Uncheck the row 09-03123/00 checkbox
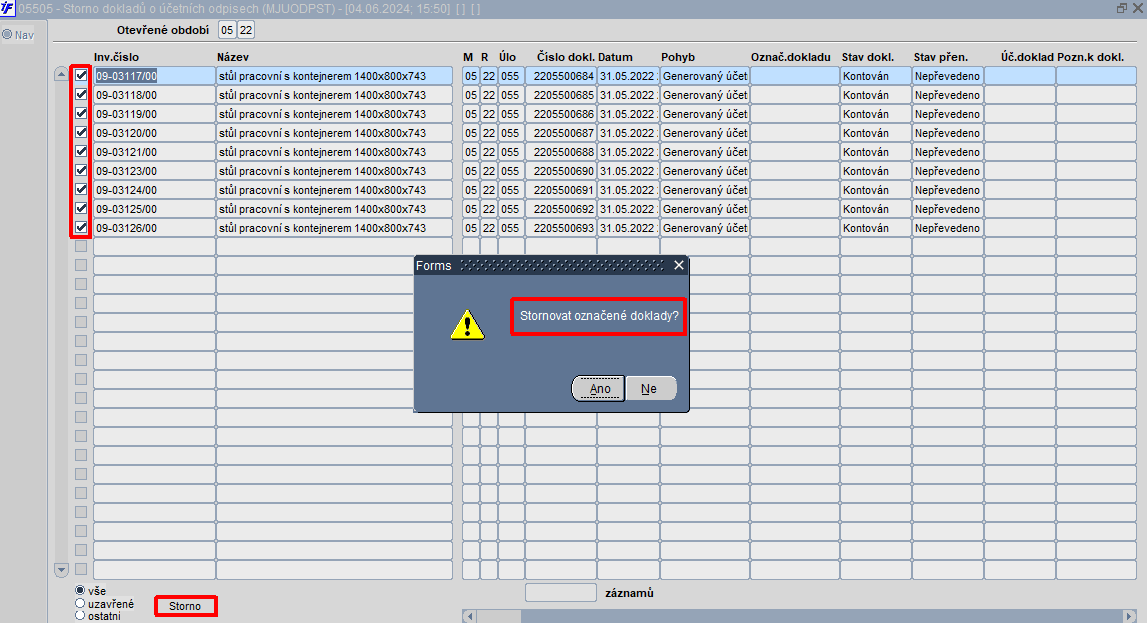The image size is (1147, 623). click(x=81, y=170)
